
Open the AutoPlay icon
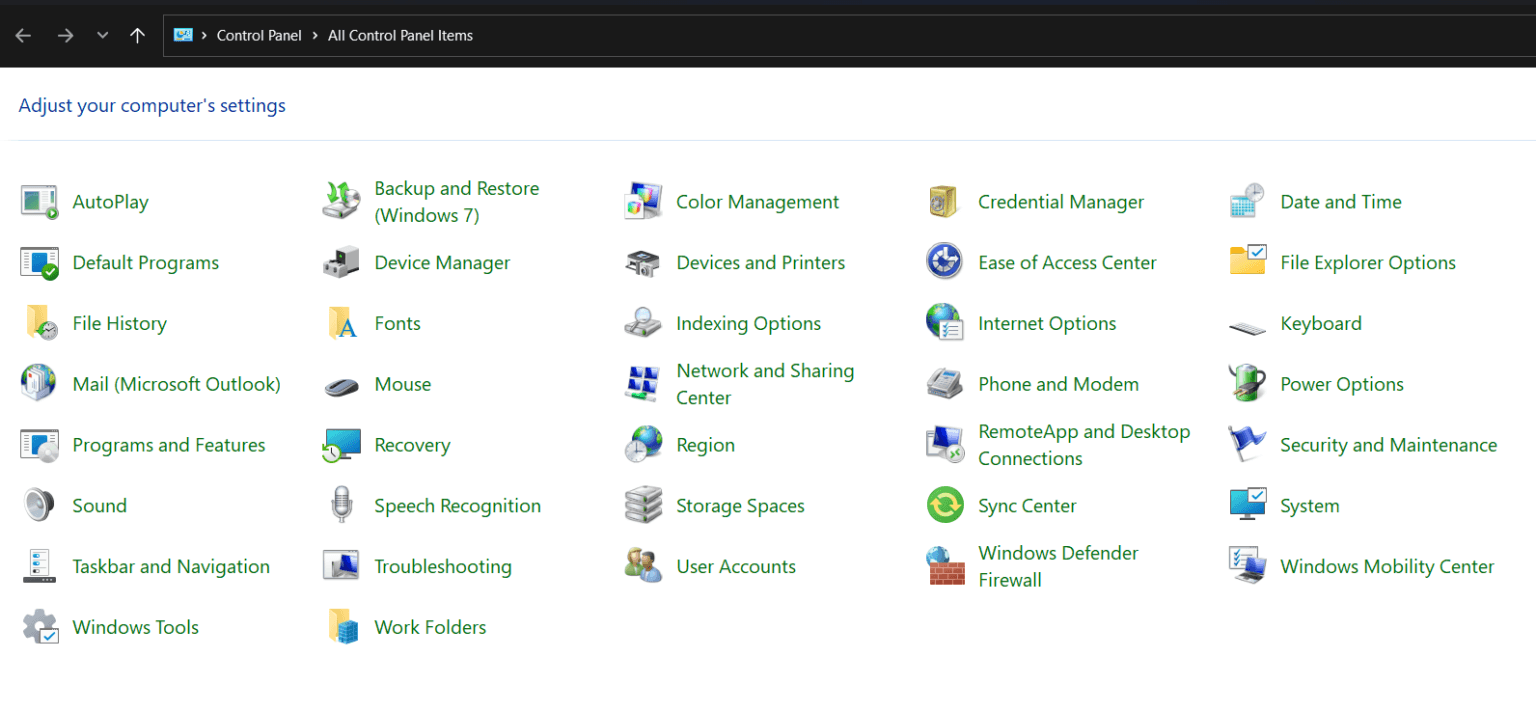pos(40,202)
